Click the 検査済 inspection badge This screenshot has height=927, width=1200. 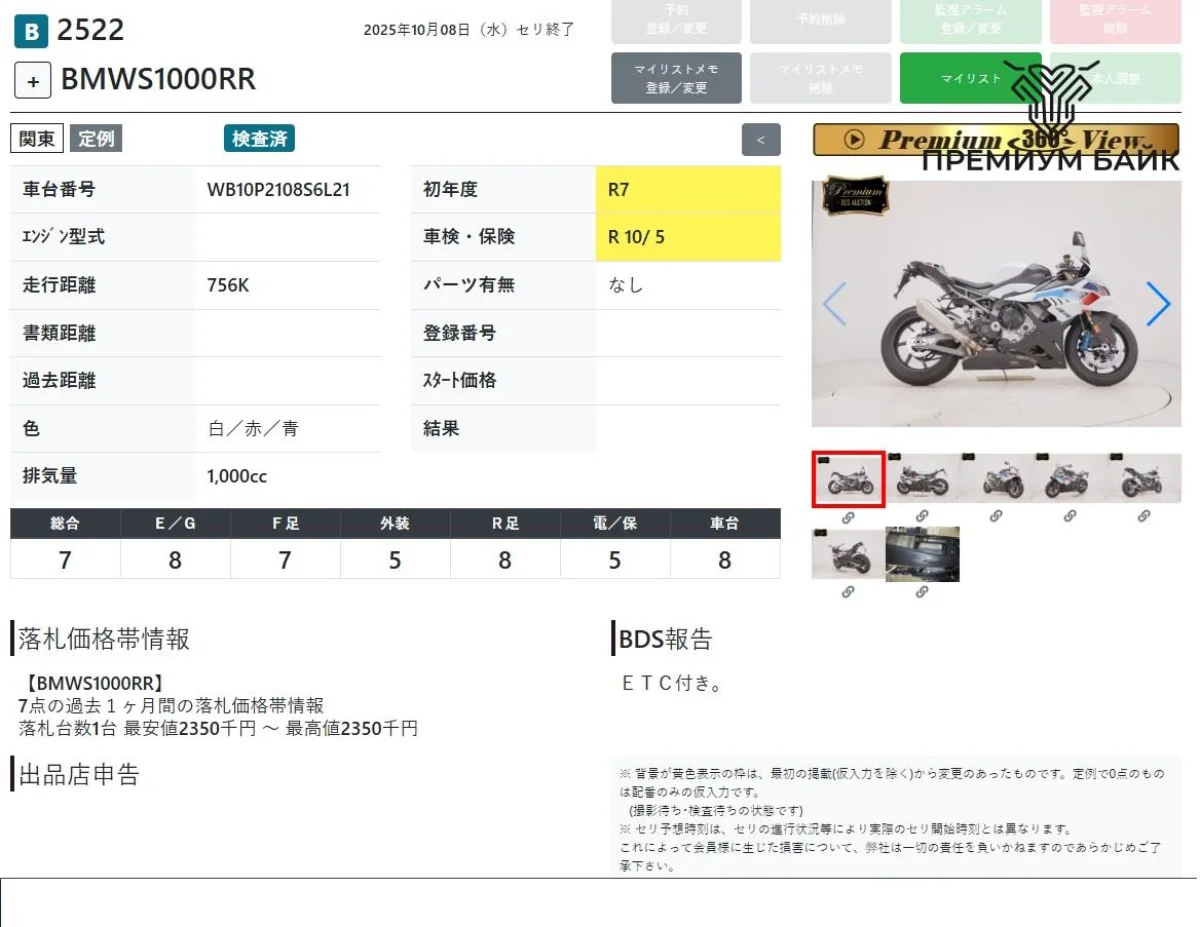point(259,139)
